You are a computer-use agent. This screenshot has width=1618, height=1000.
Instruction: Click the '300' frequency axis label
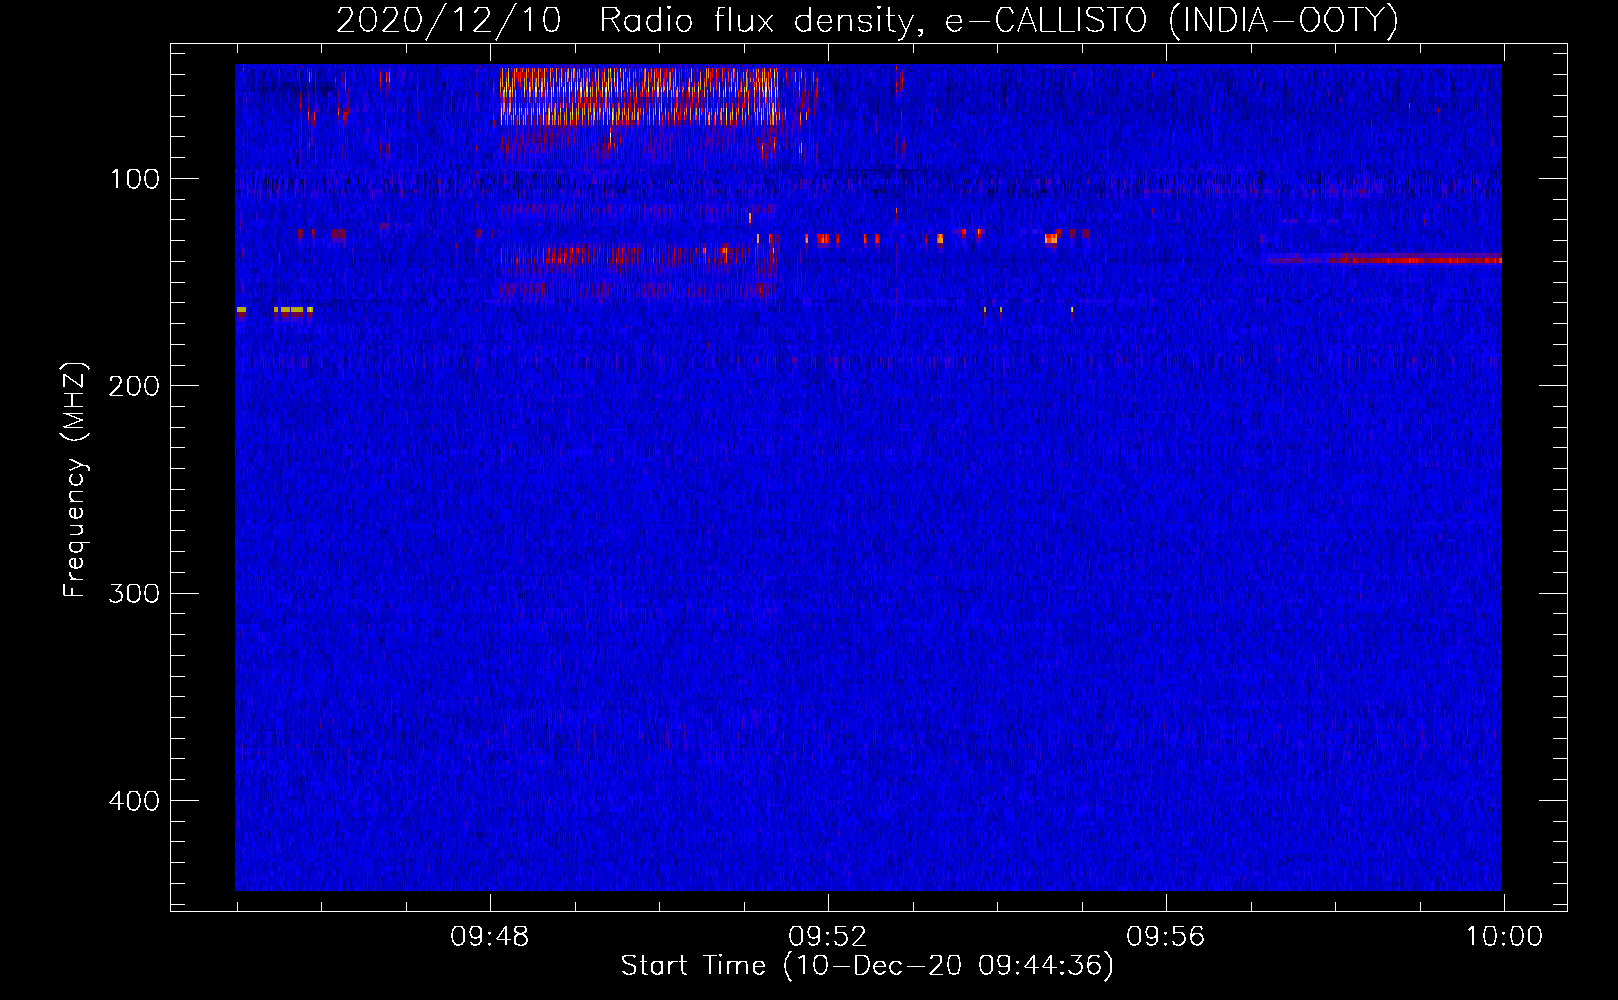pos(134,593)
